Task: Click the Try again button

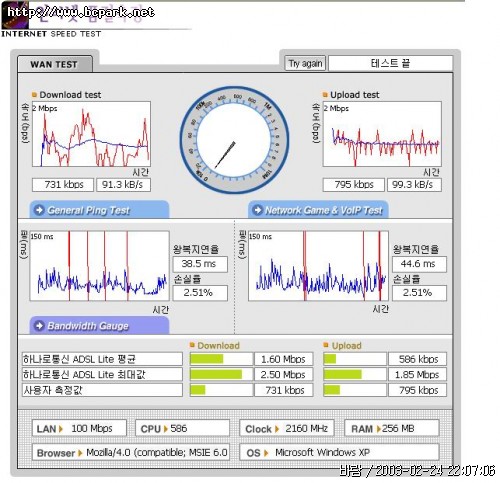Action: 305,63
